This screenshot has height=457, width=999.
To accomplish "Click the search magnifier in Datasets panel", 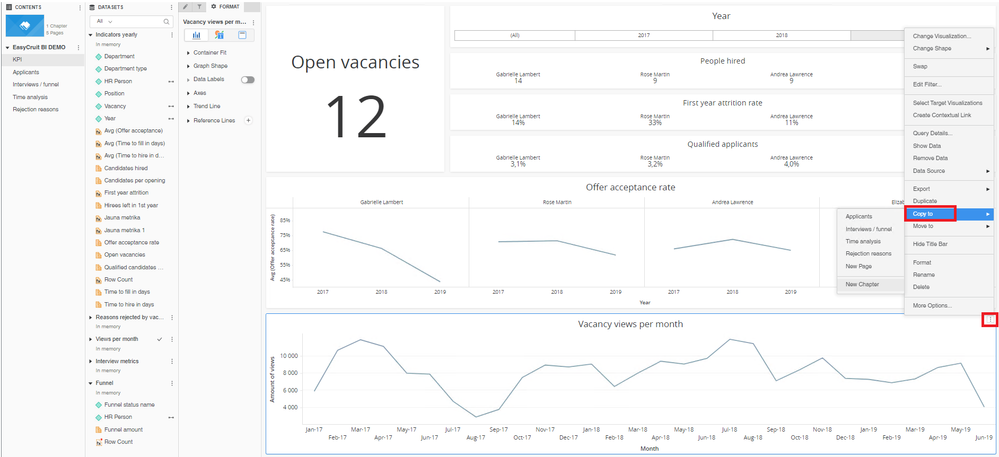I will (x=167, y=22).
